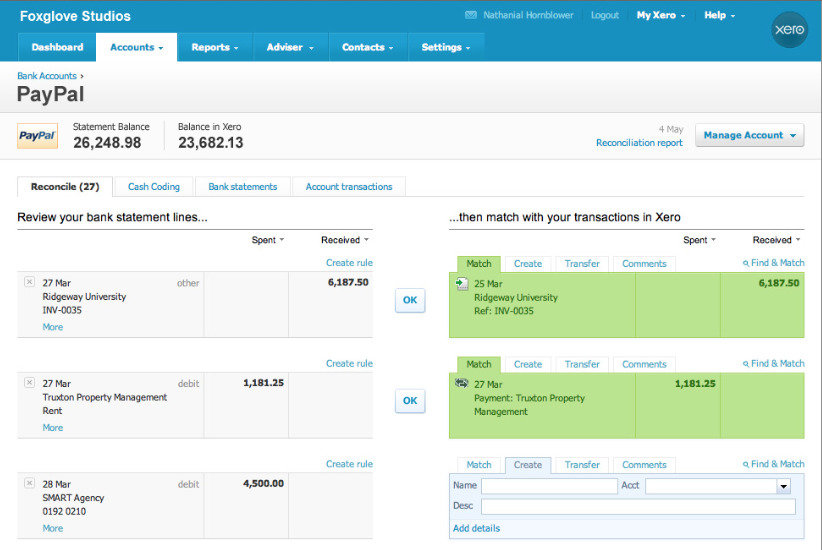Click the 6,187.50 matched Ridgeway transaction amount

(x=778, y=283)
